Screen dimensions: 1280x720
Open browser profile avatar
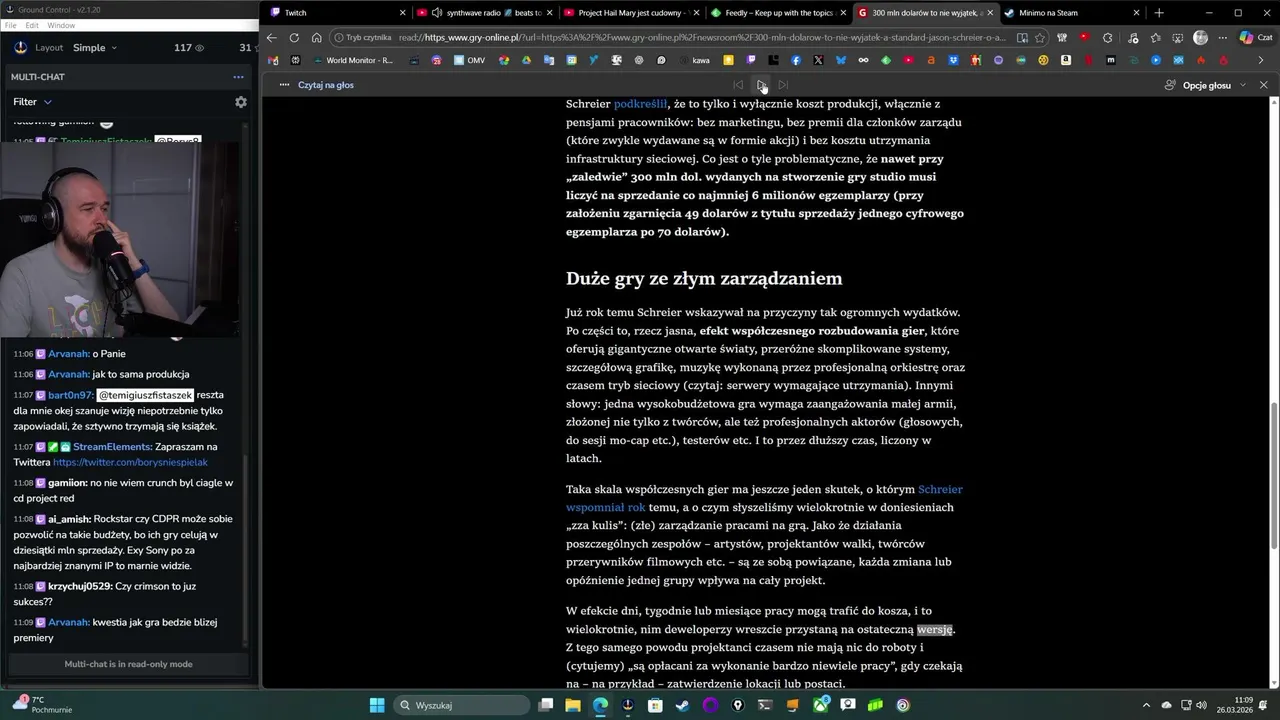[x=1200, y=38]
